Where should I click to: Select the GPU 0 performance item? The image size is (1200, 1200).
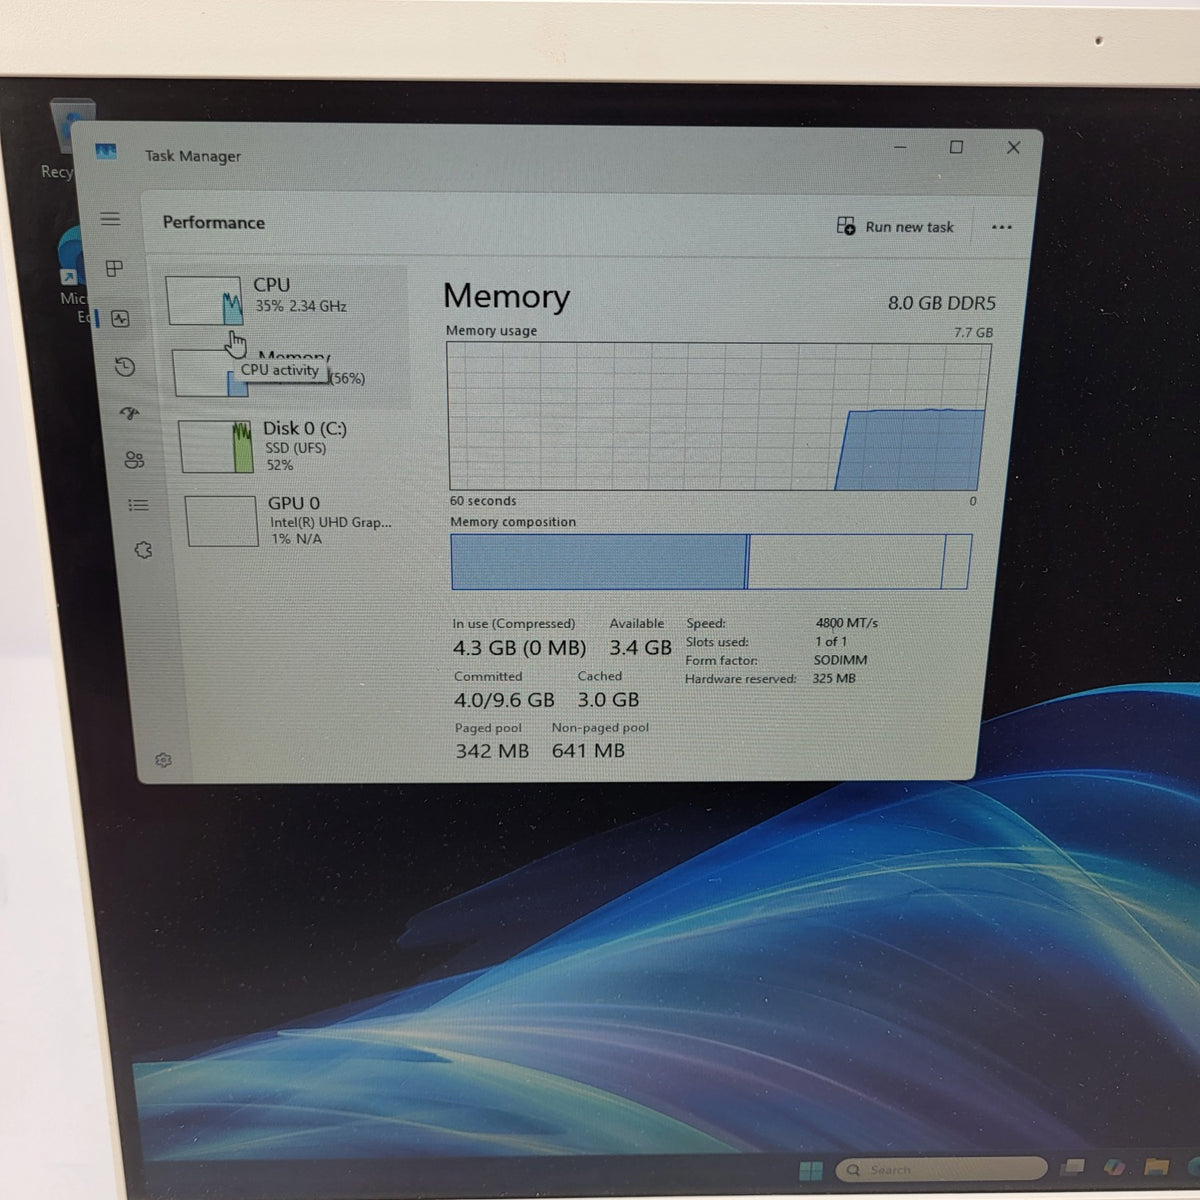[292, 520]
